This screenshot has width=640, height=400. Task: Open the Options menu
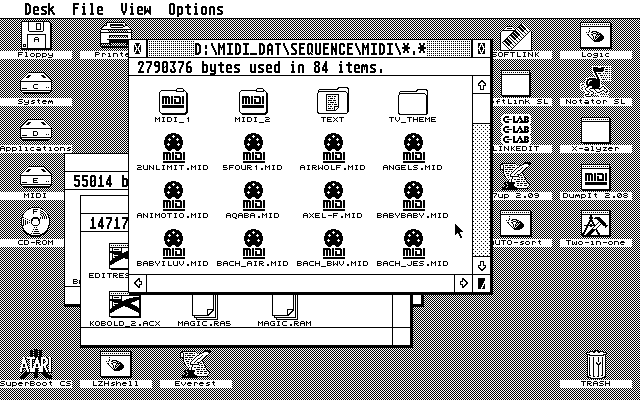(x=195, y=9)
